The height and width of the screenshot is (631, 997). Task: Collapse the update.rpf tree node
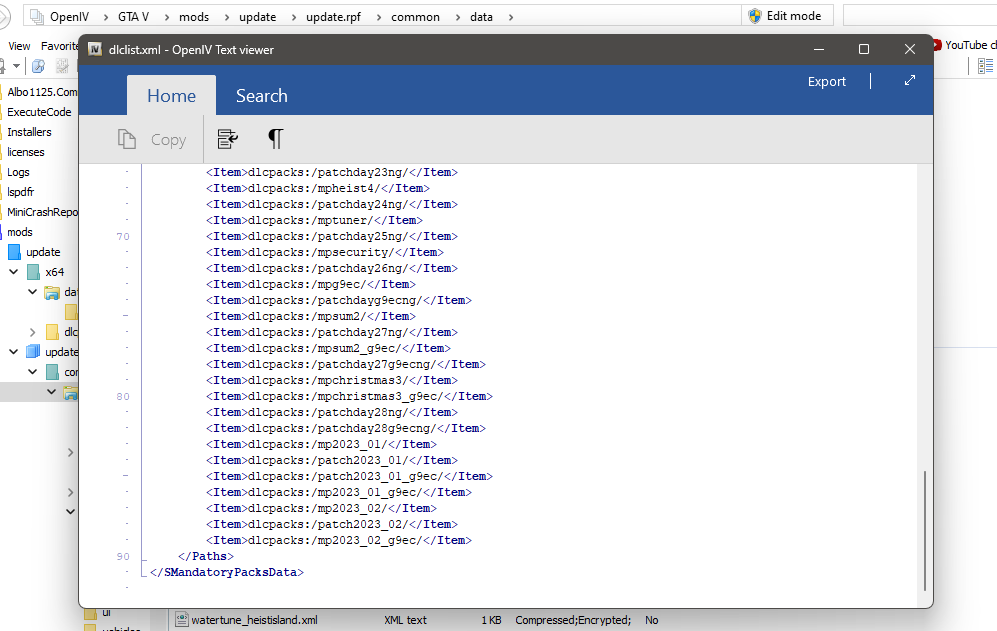[x=14, y=352]
